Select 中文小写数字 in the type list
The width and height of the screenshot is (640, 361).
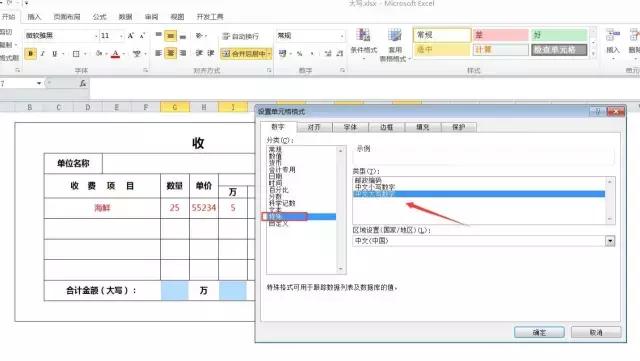375,187
